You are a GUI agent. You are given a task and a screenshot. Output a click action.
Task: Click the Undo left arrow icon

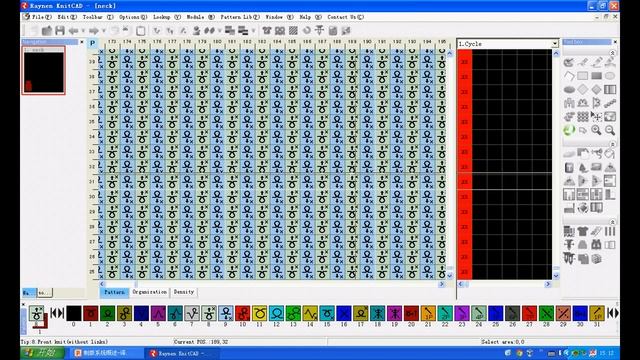pyautogui.click(x=73, y=31)
